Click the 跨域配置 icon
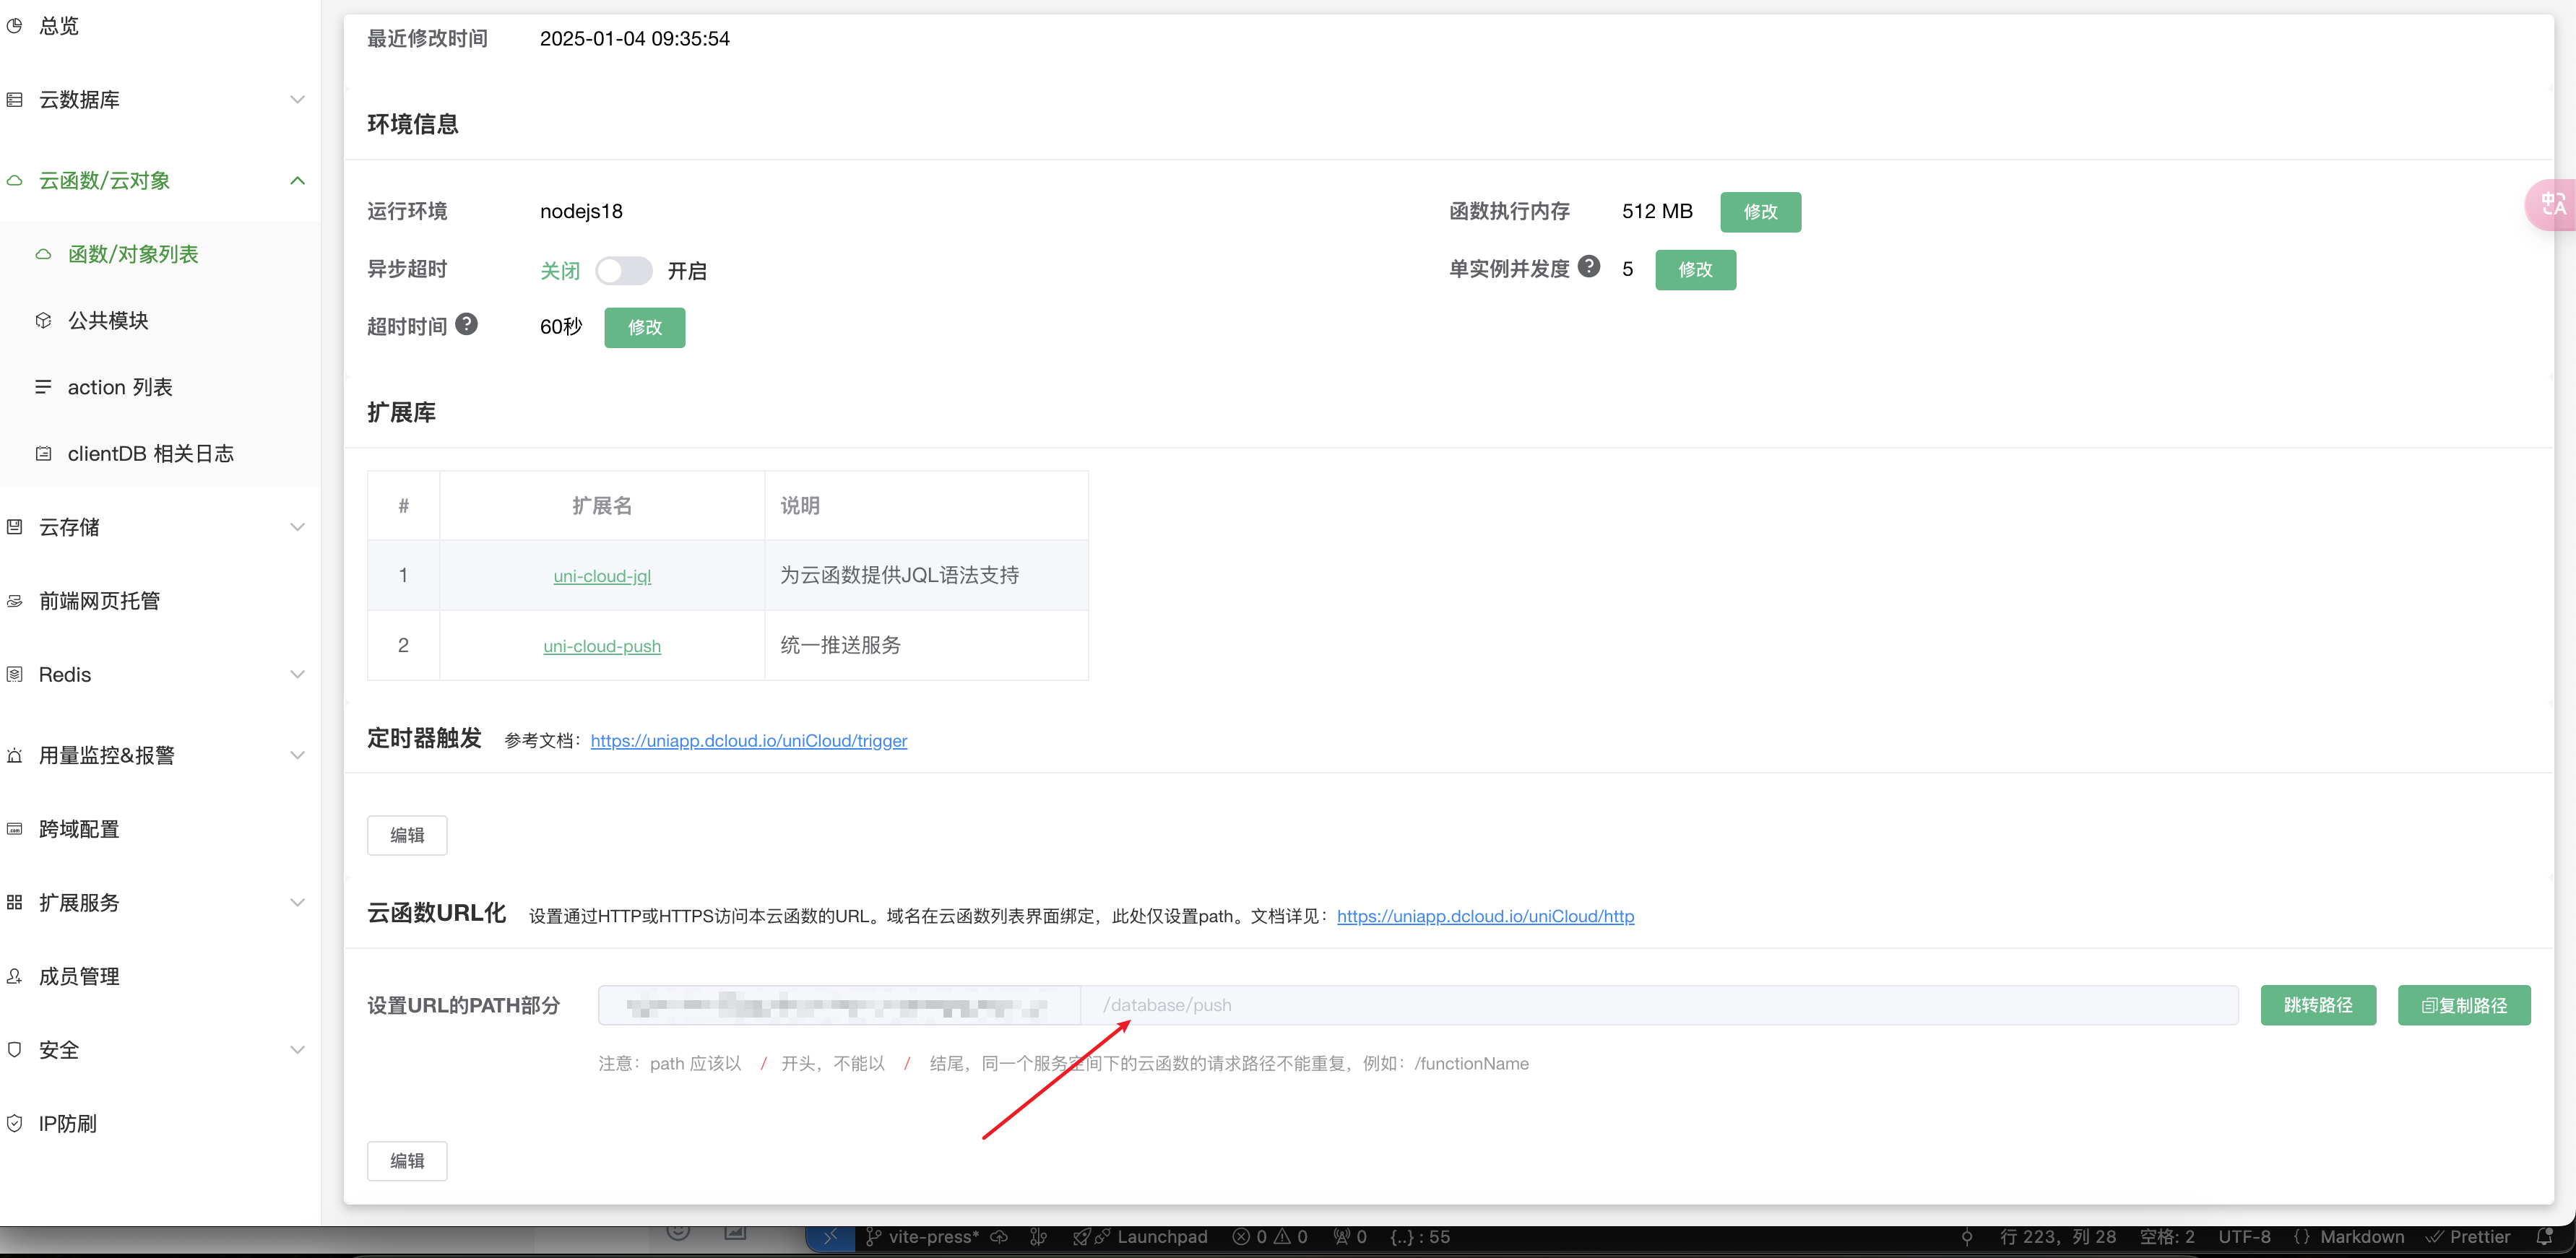Image resolution: width=2576 pixels, height=1258 pixels. pos(14,829)
